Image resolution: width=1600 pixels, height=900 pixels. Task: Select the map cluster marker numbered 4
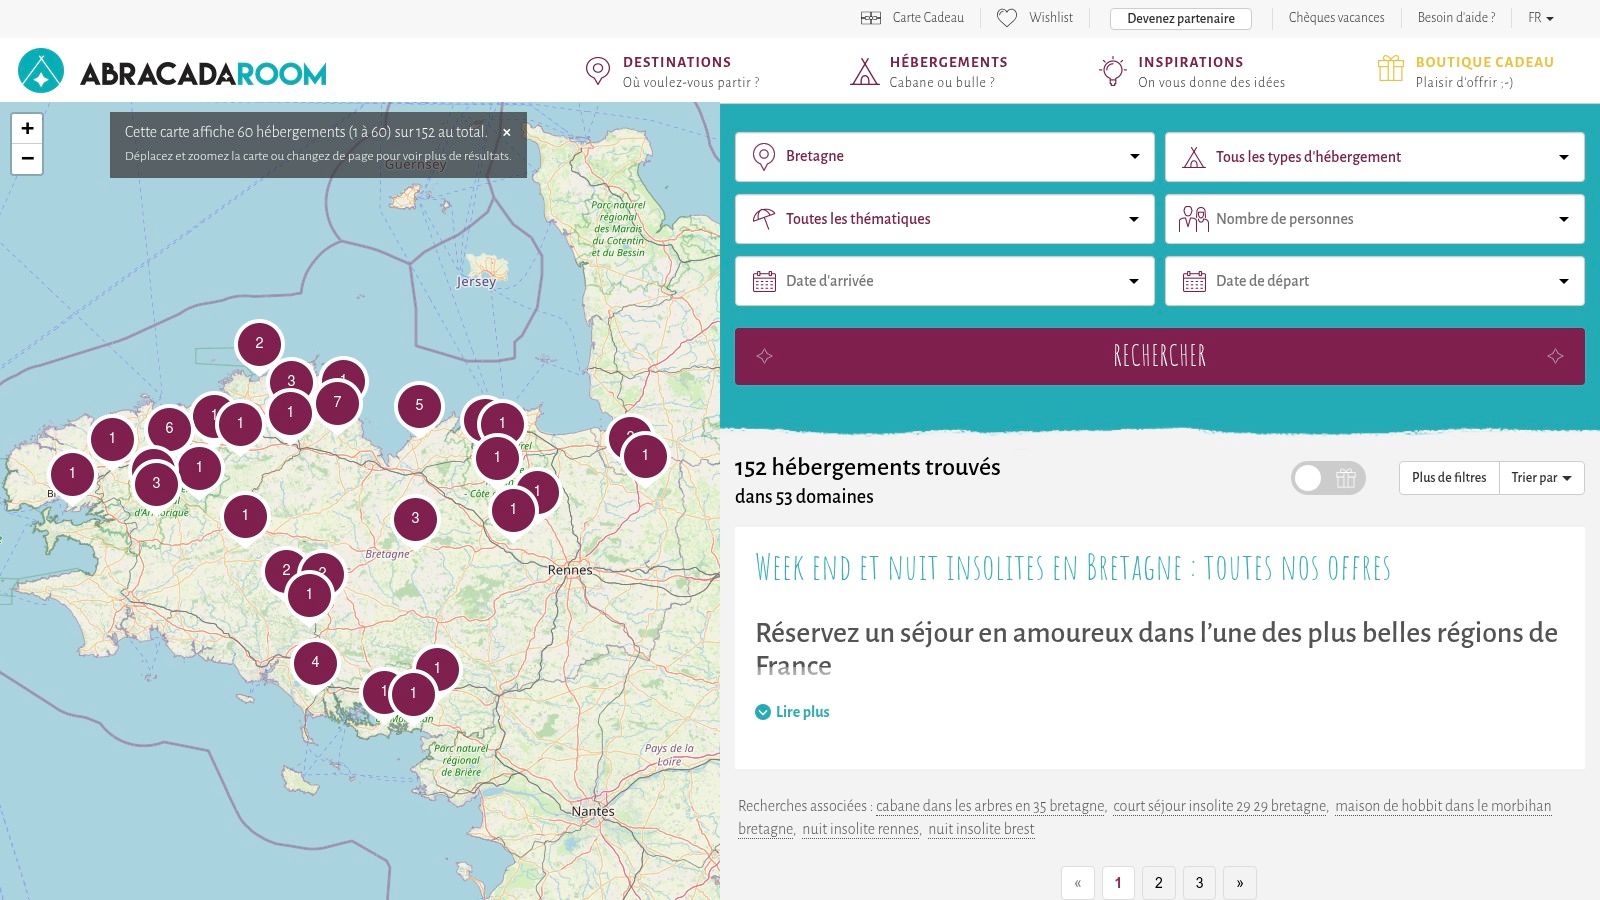315,662
